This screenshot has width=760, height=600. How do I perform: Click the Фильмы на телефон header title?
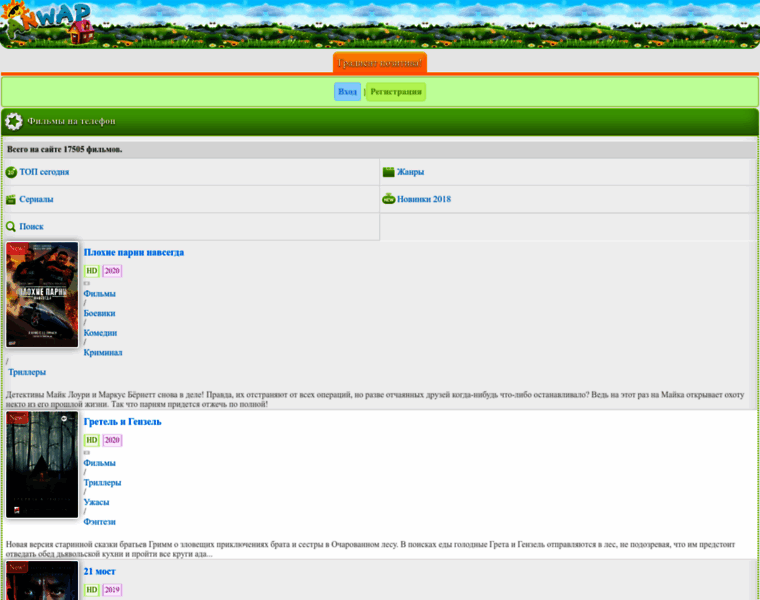coord(71,121)
